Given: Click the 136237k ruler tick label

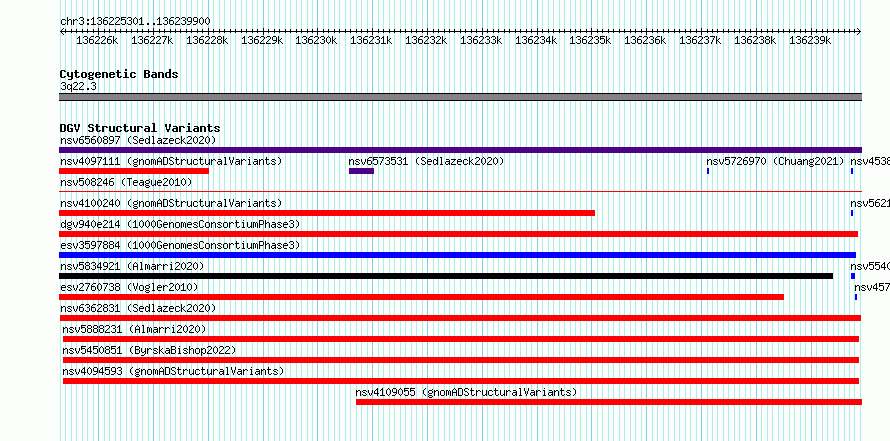Looking at the screenshot, I should (x=700, y=40).
